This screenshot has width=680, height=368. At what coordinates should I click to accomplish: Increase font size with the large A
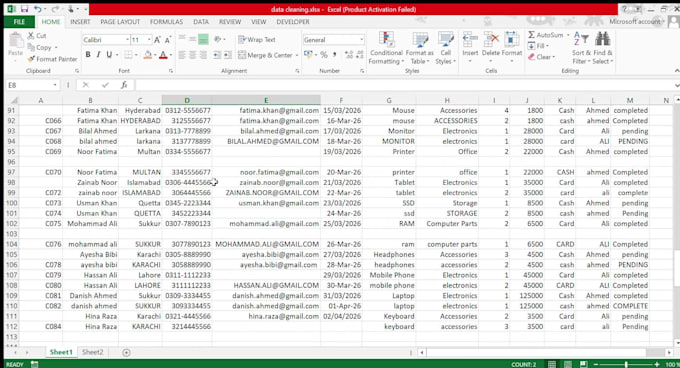[157, 40]
